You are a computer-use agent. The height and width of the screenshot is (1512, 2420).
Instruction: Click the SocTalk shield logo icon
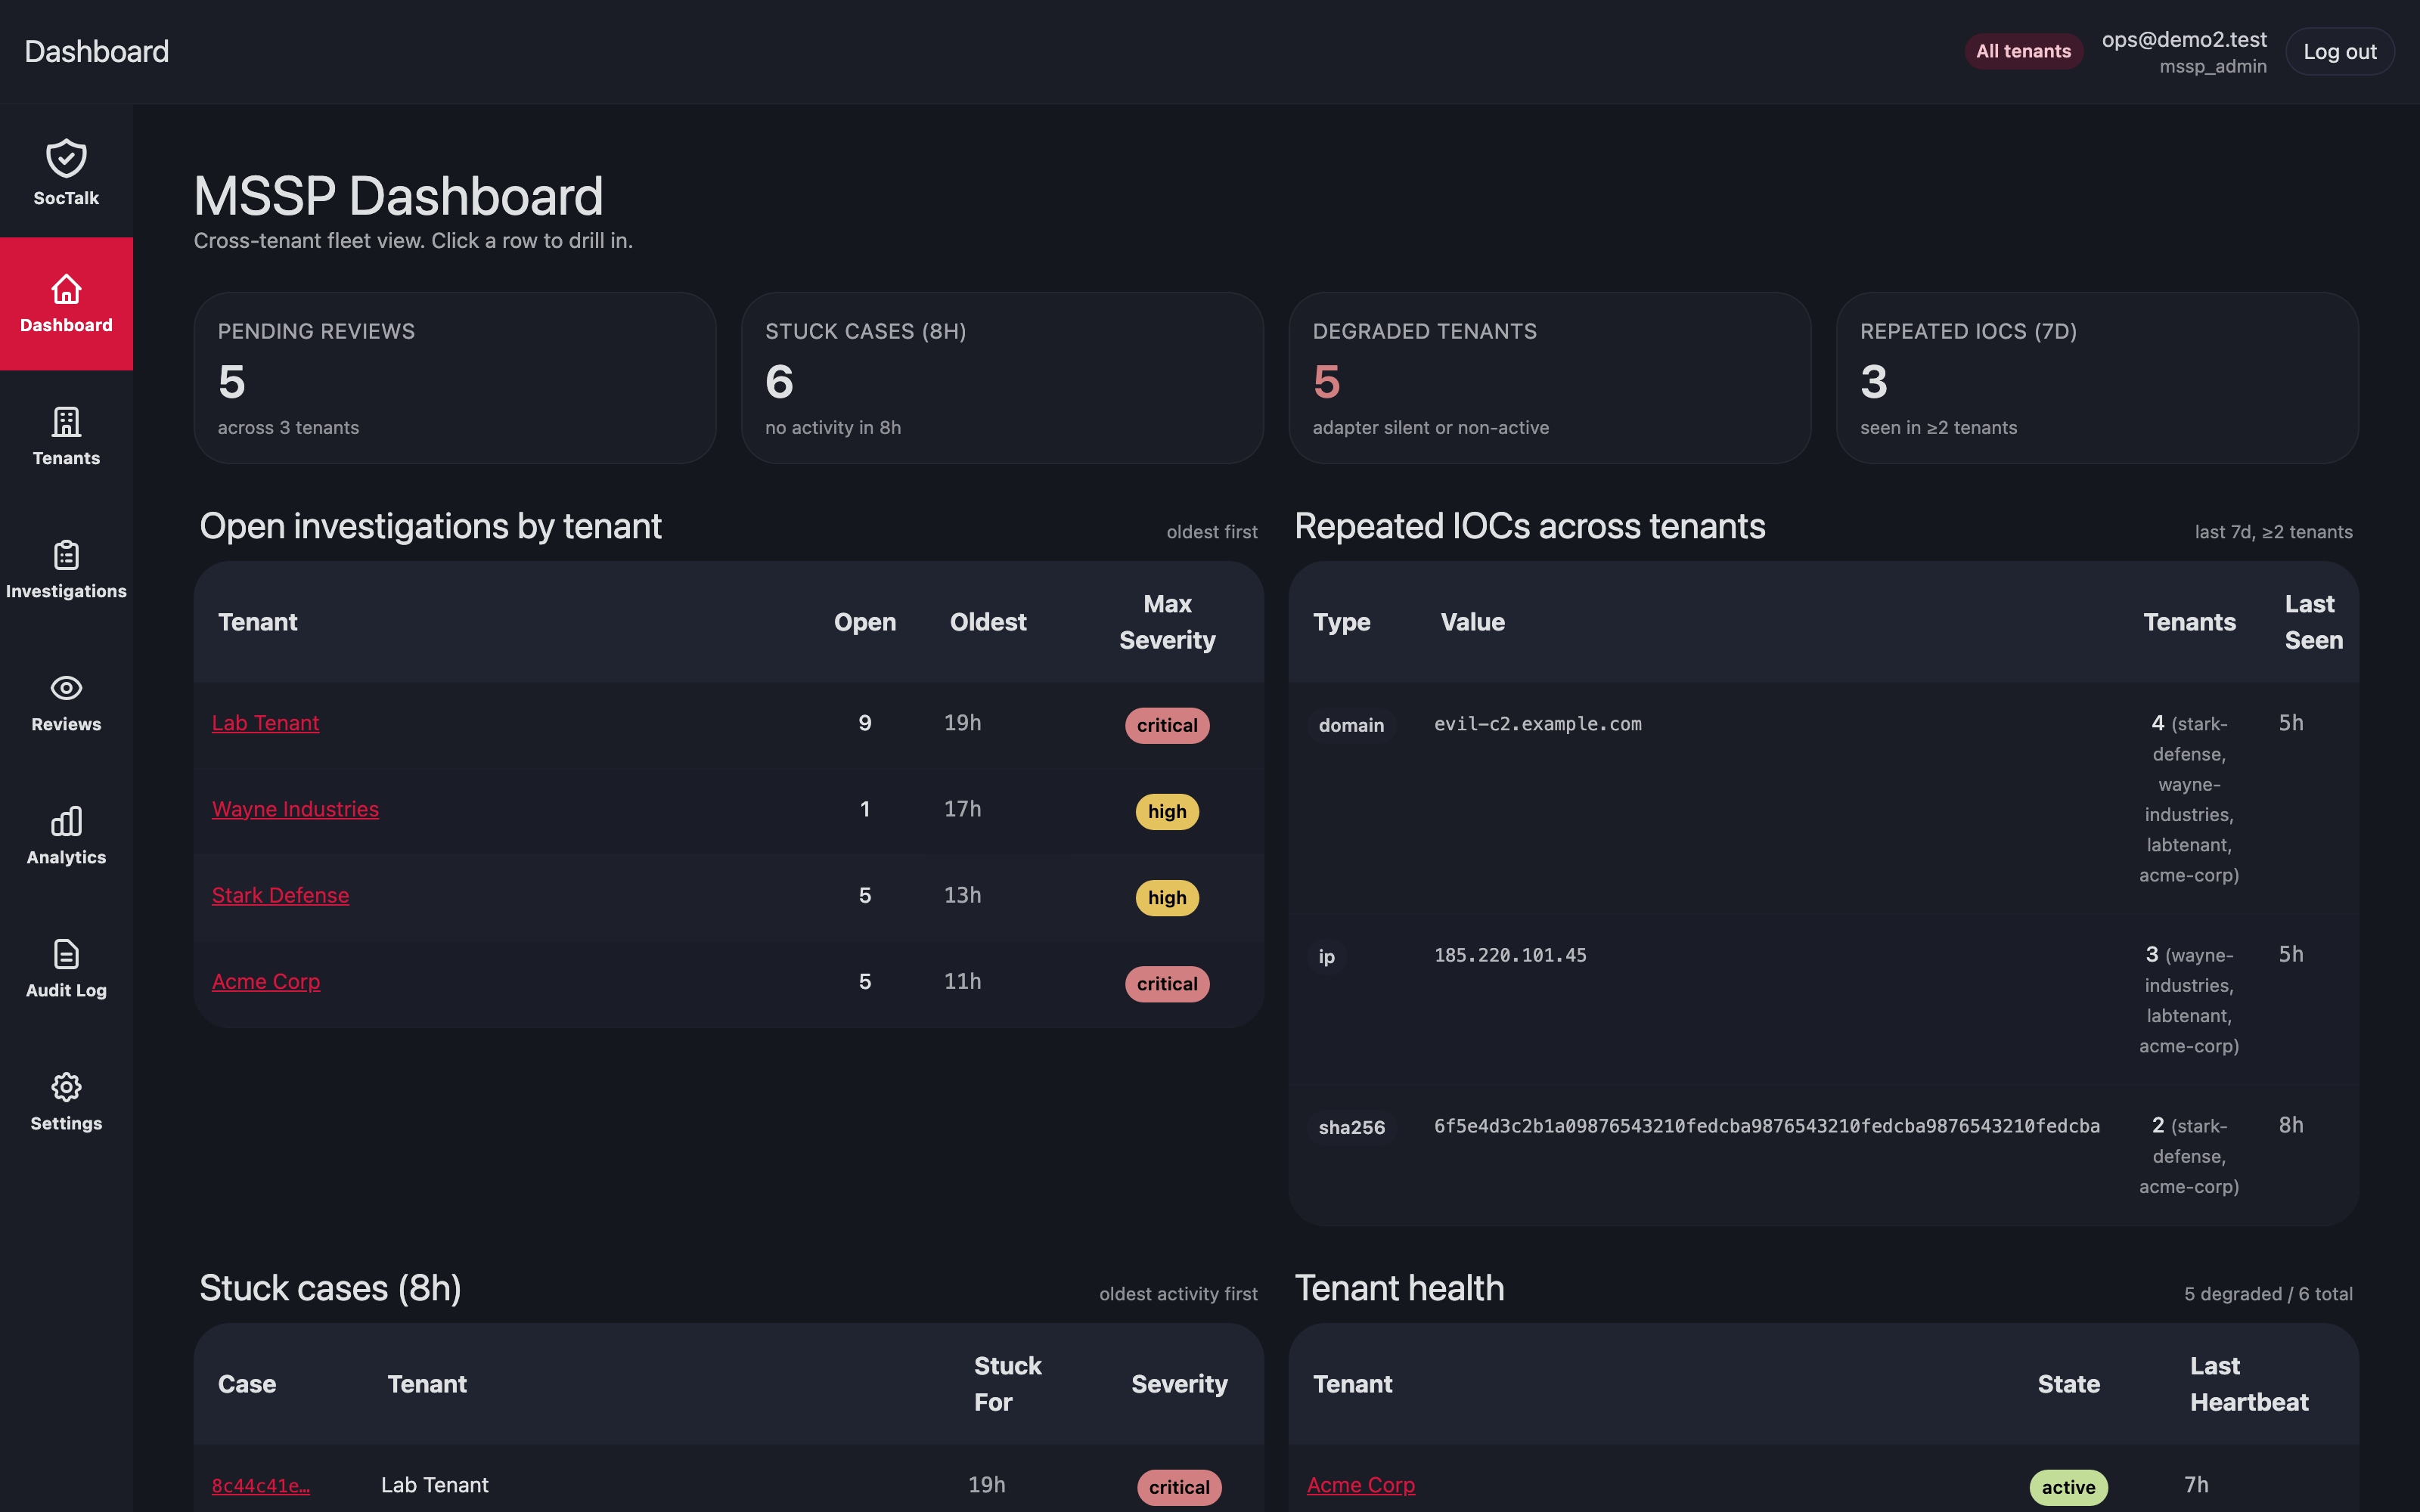tap(66, 158)
